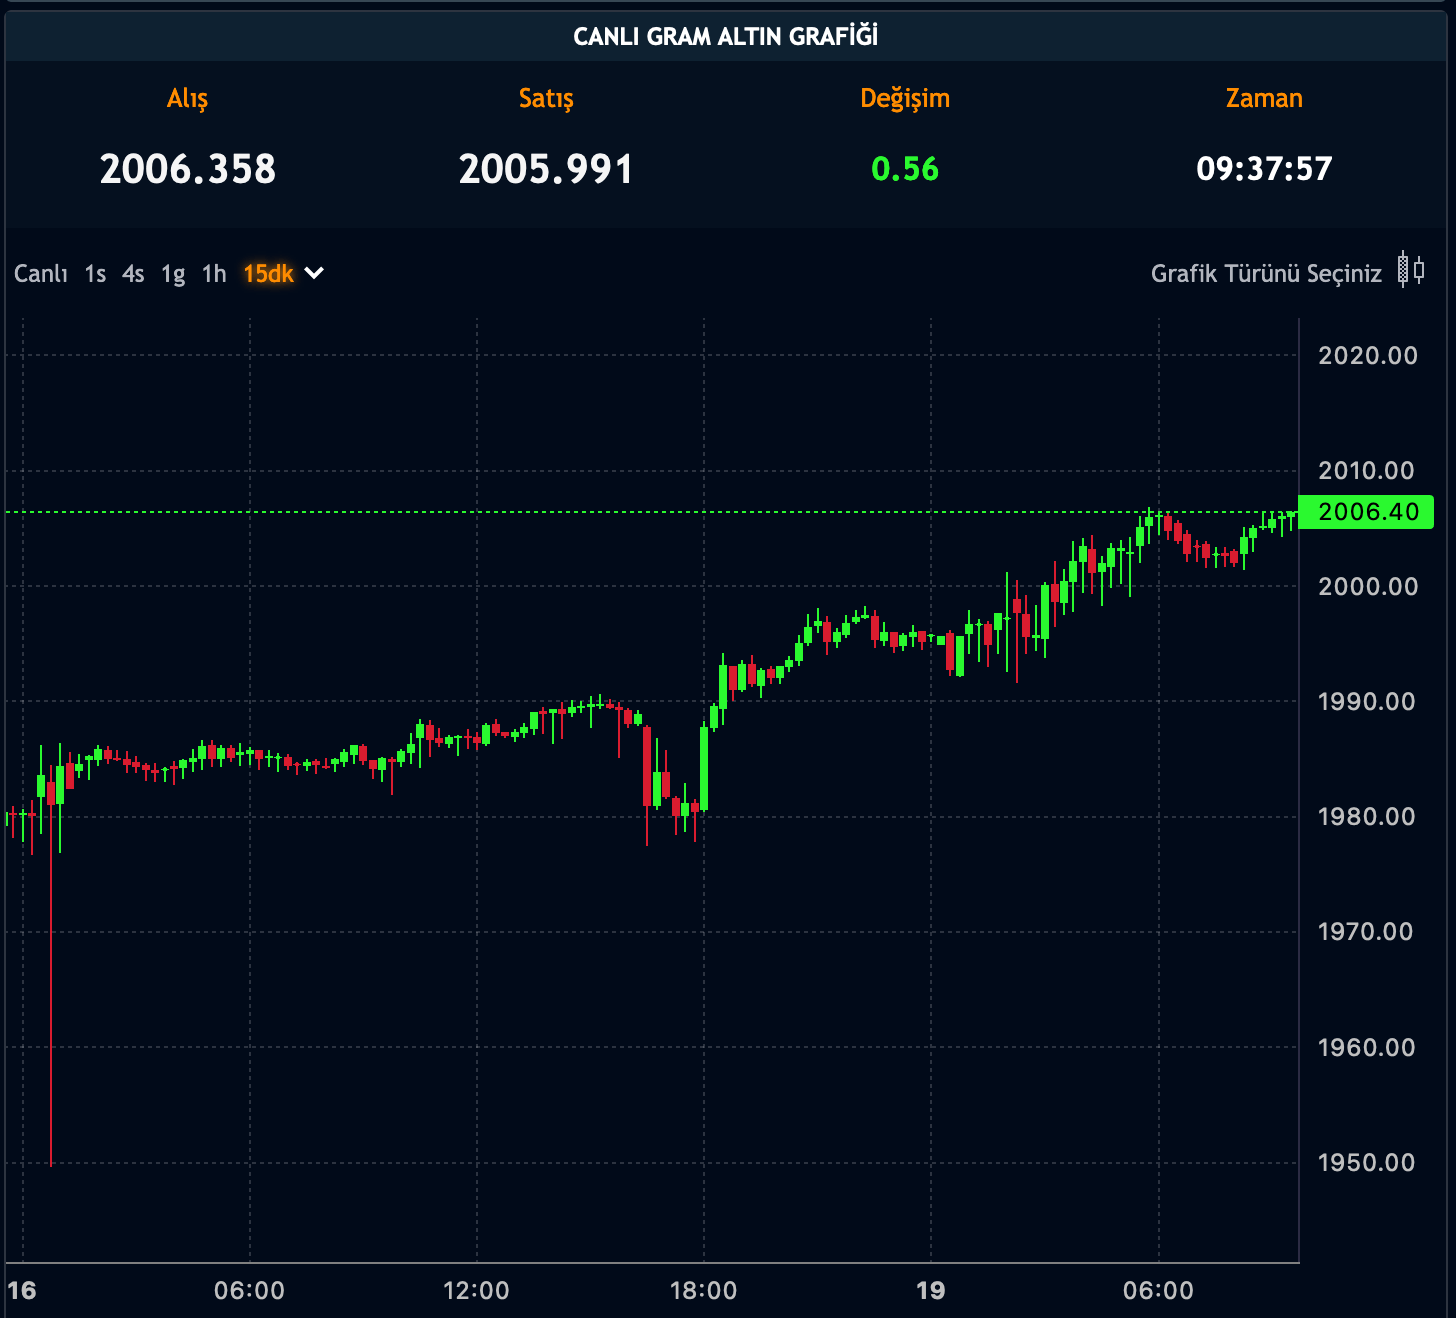
Task: Click the CANLI GRAM ALTIN GRAFİĞİ title
Action: (x=726, y=37)
